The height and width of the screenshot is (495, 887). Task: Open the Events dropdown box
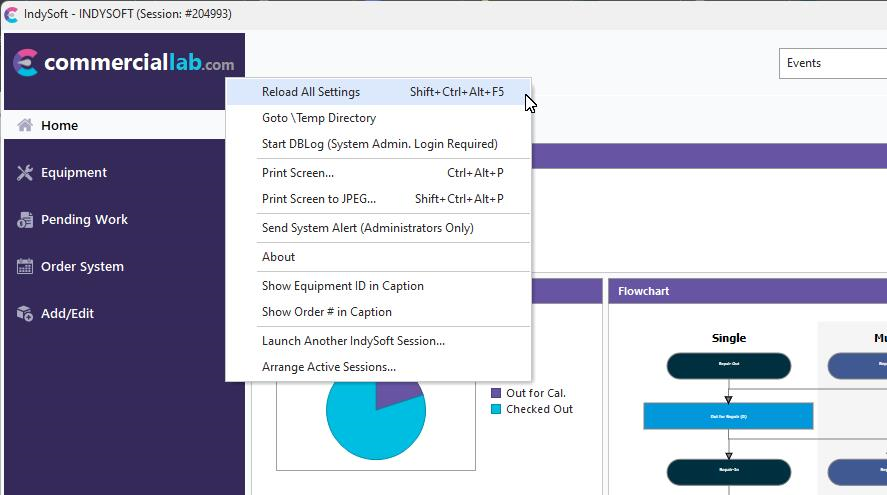[832, 63]
